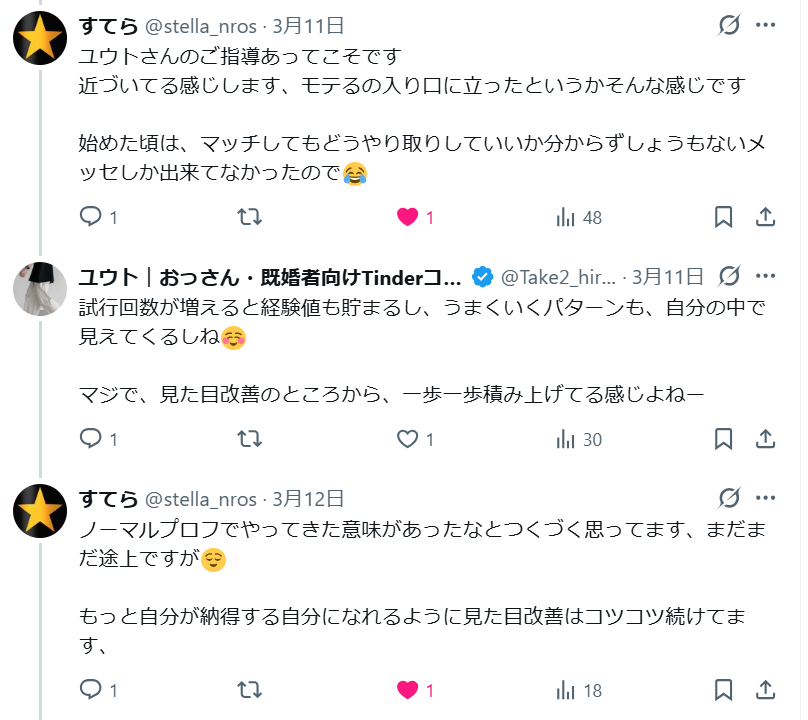
Task: Bookmark the first すてら post
Action: (723, 217)
